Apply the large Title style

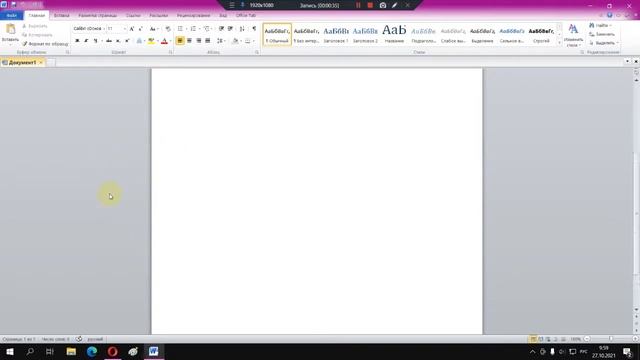tap(394, 34)
